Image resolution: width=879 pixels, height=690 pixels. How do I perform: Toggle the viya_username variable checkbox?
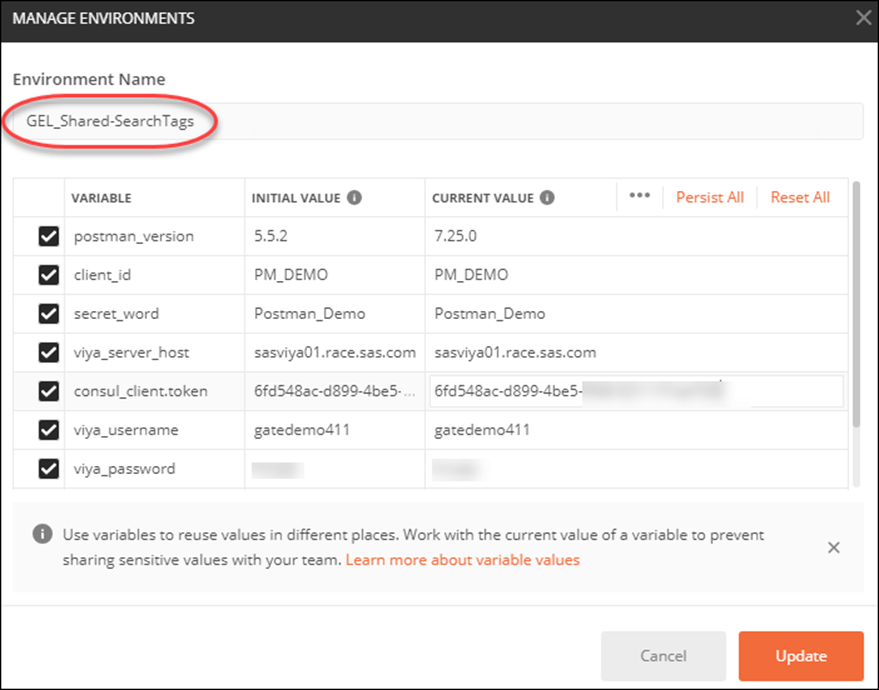(x=48, y=430)
